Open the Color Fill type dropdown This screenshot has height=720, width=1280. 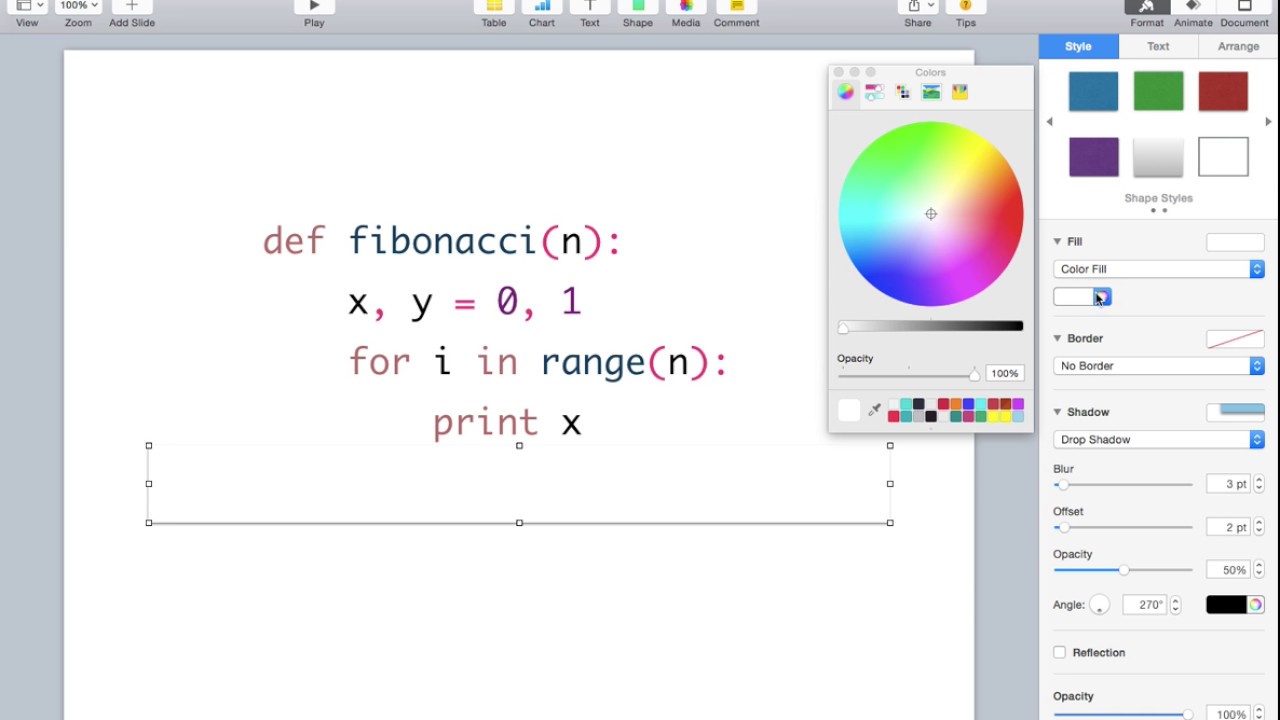click(1158, 269)
